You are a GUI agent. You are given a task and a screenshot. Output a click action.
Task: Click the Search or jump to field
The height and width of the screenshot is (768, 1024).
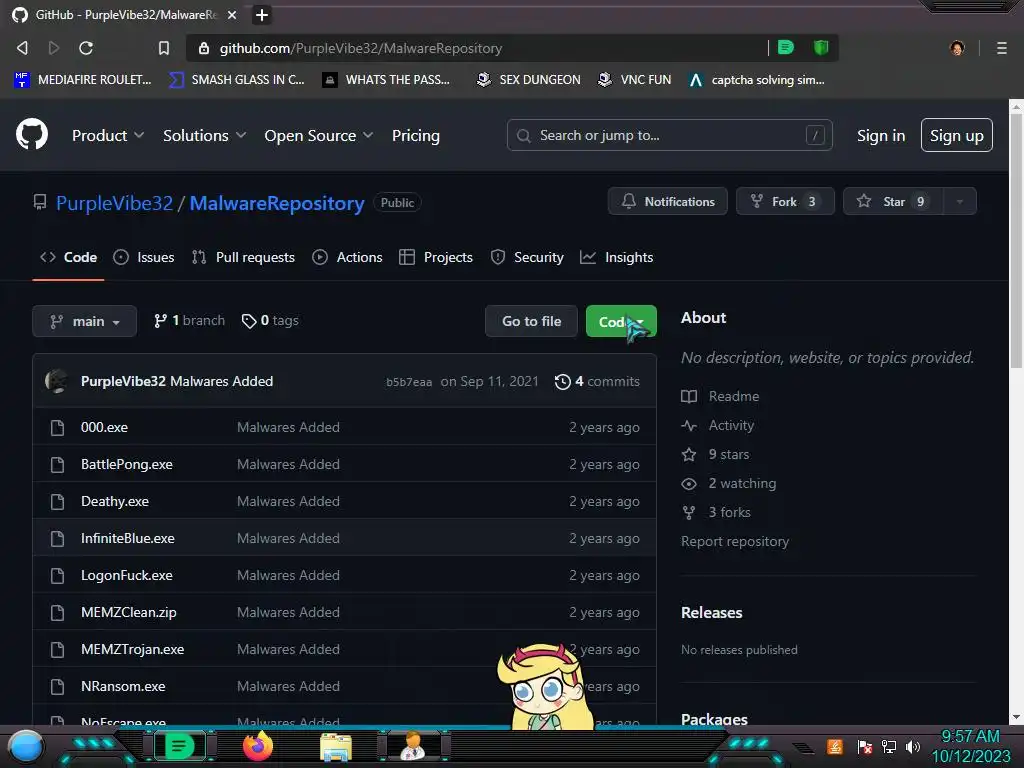click(669, 135)
